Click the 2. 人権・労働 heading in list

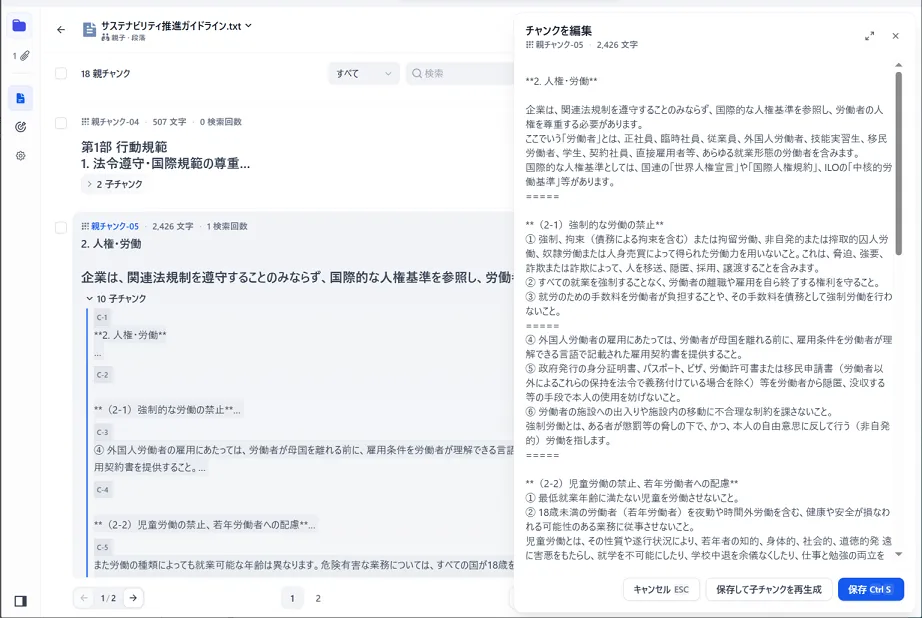click(111, 243)
